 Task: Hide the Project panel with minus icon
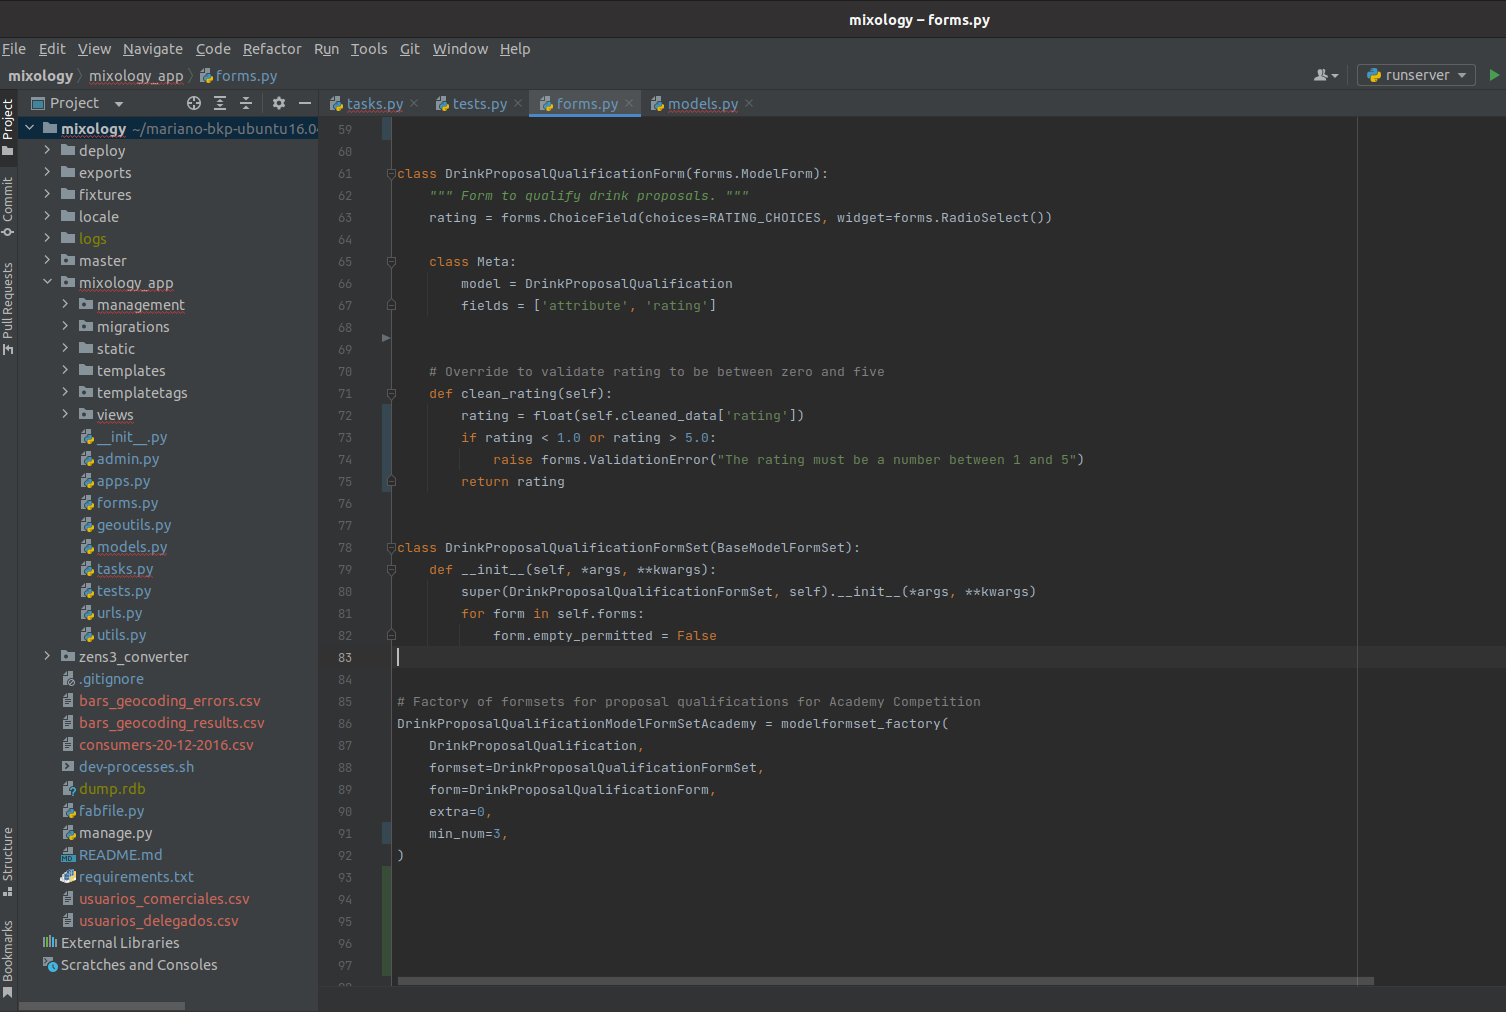(305, 103)
